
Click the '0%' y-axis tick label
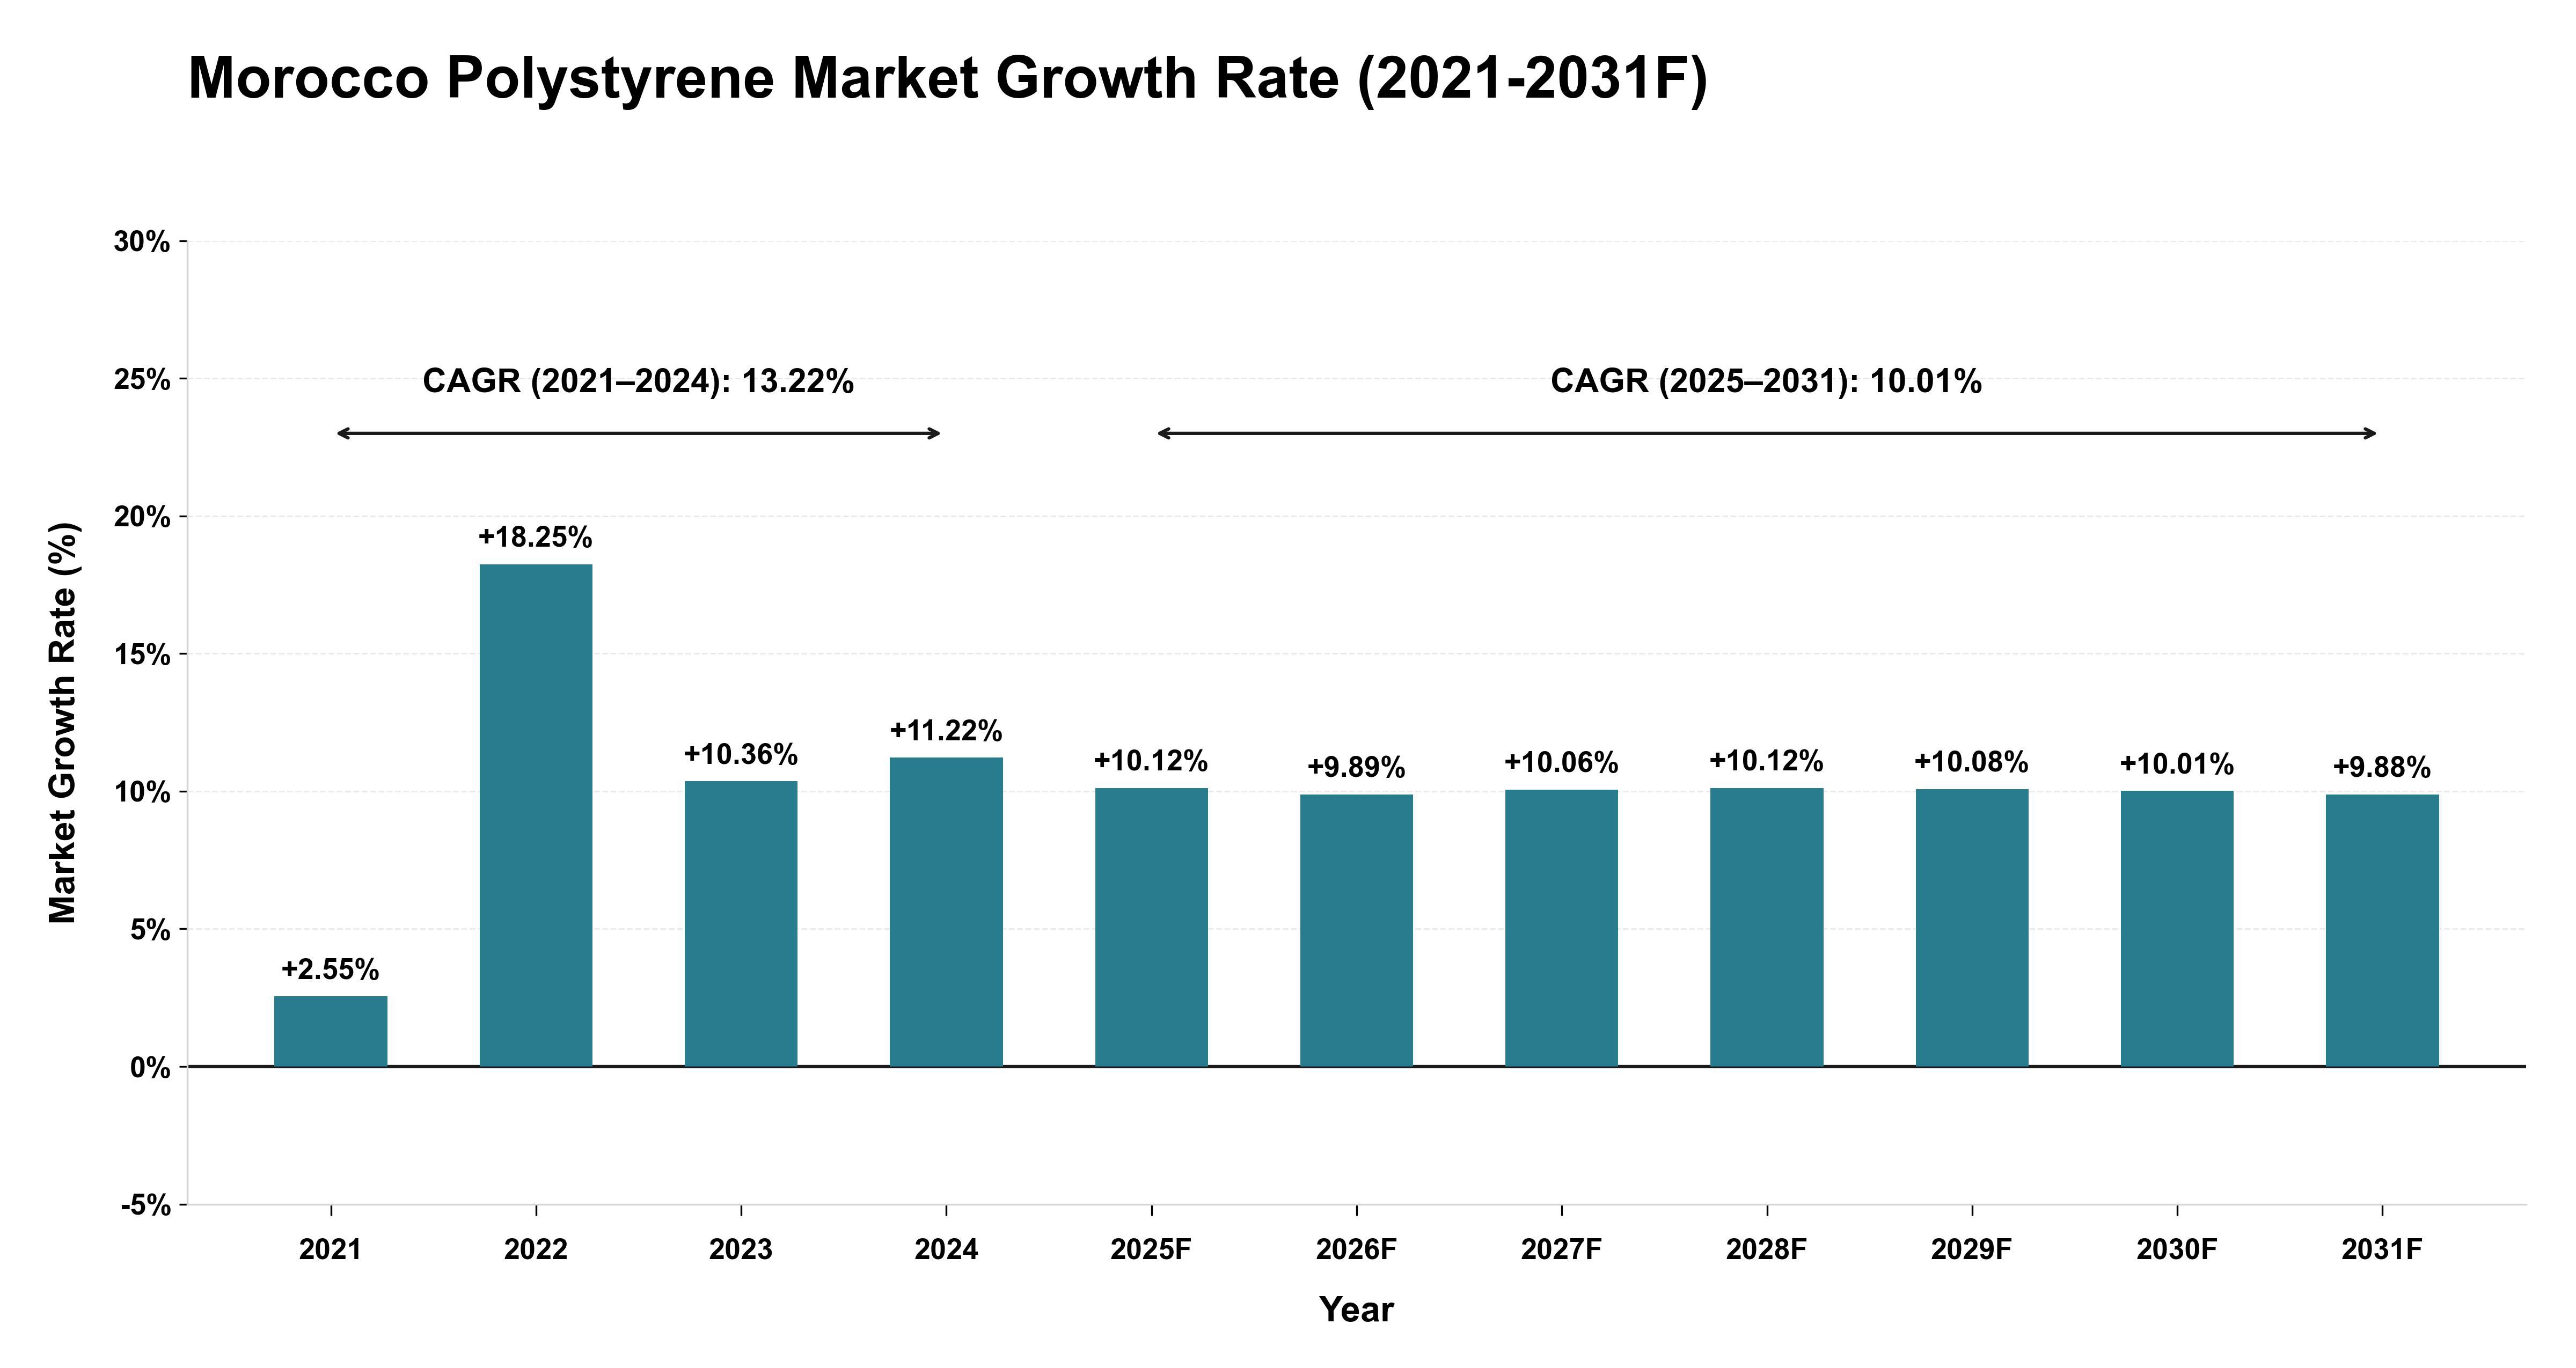(x=150, y=1068)
